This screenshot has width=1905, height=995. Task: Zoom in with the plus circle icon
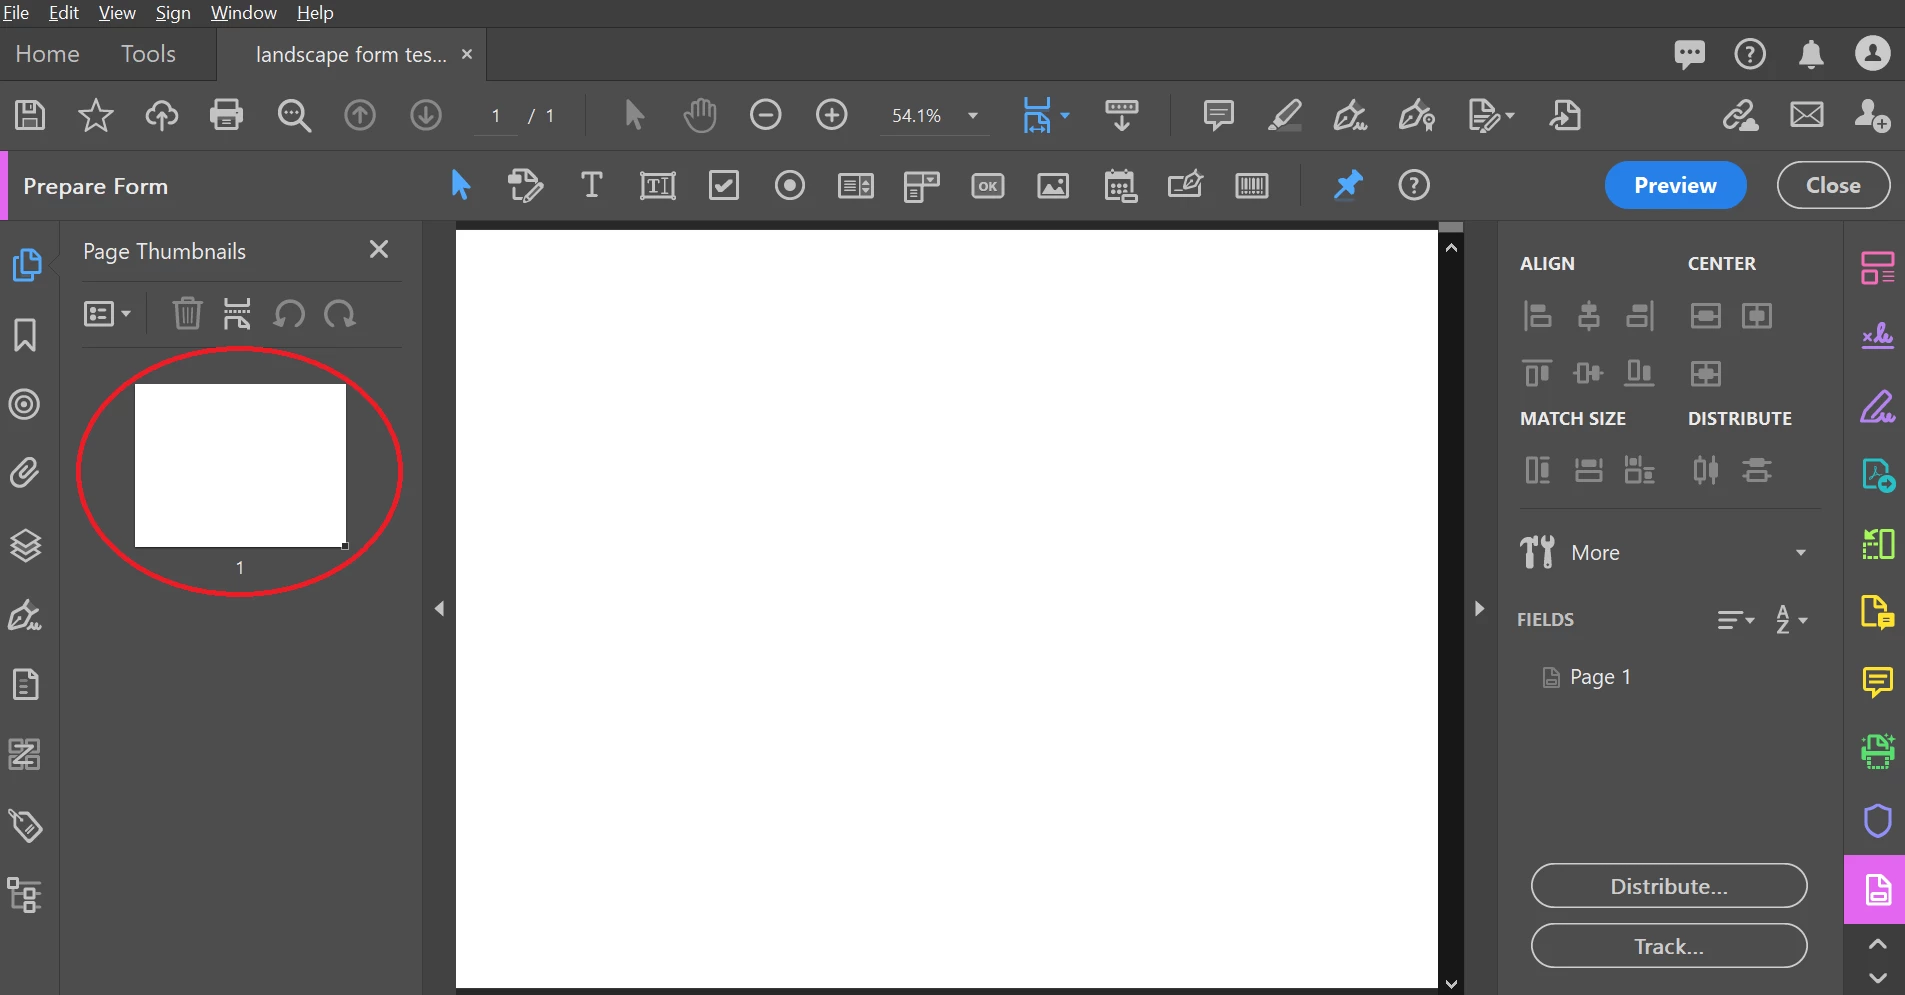click(x=832, y=115)
